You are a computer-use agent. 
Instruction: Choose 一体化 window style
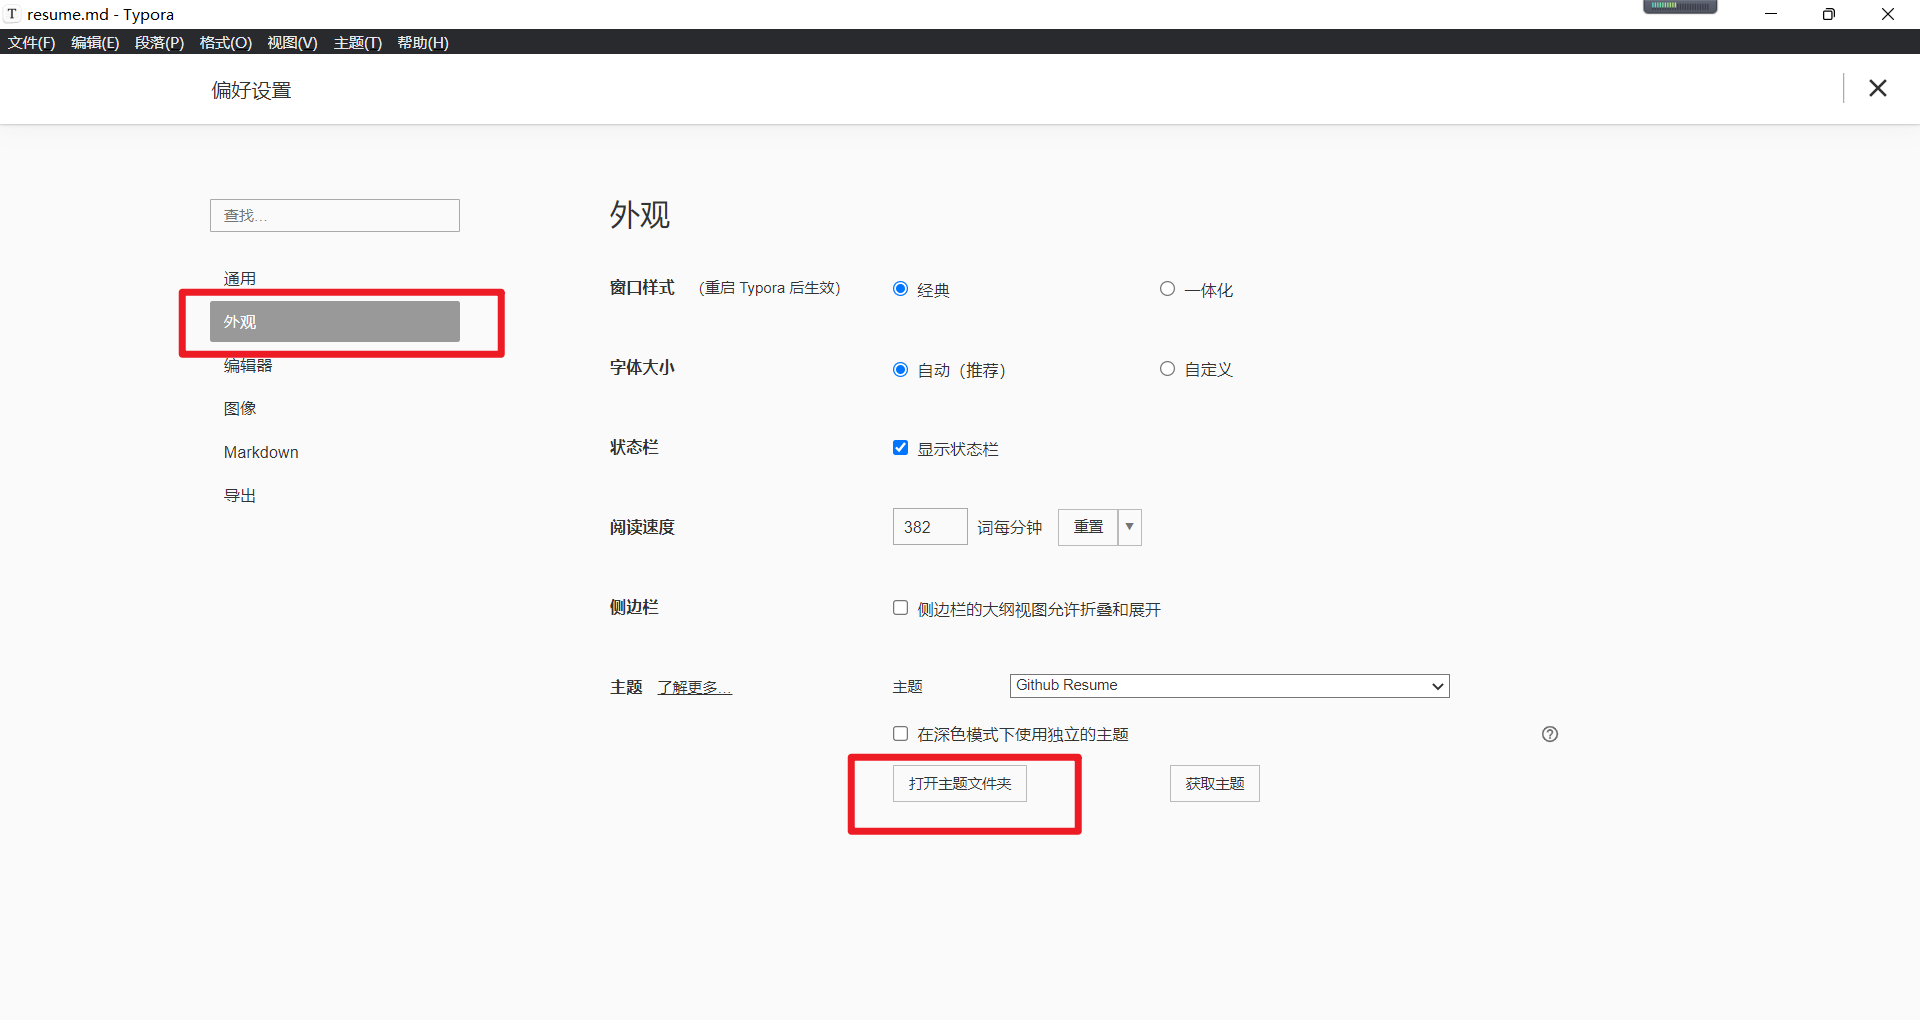pyautogui.click(x=1167, y=289)
